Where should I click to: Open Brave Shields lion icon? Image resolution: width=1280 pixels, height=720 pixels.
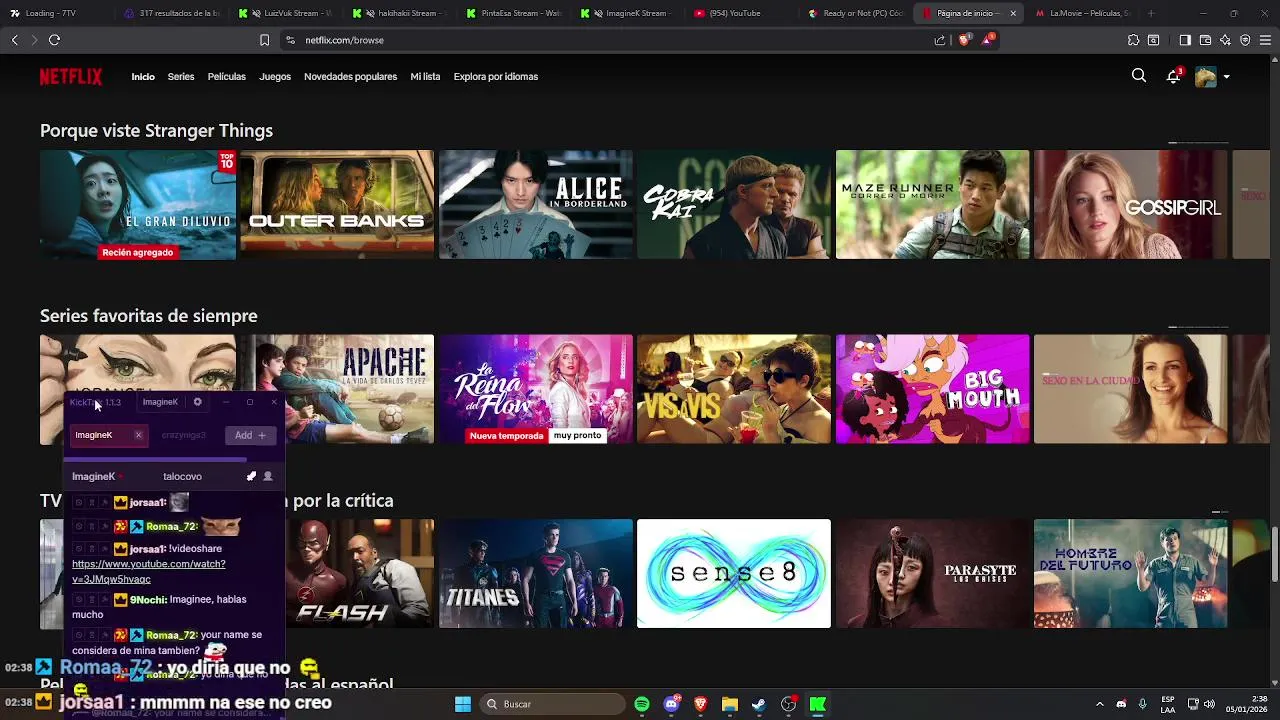(964, 40)
